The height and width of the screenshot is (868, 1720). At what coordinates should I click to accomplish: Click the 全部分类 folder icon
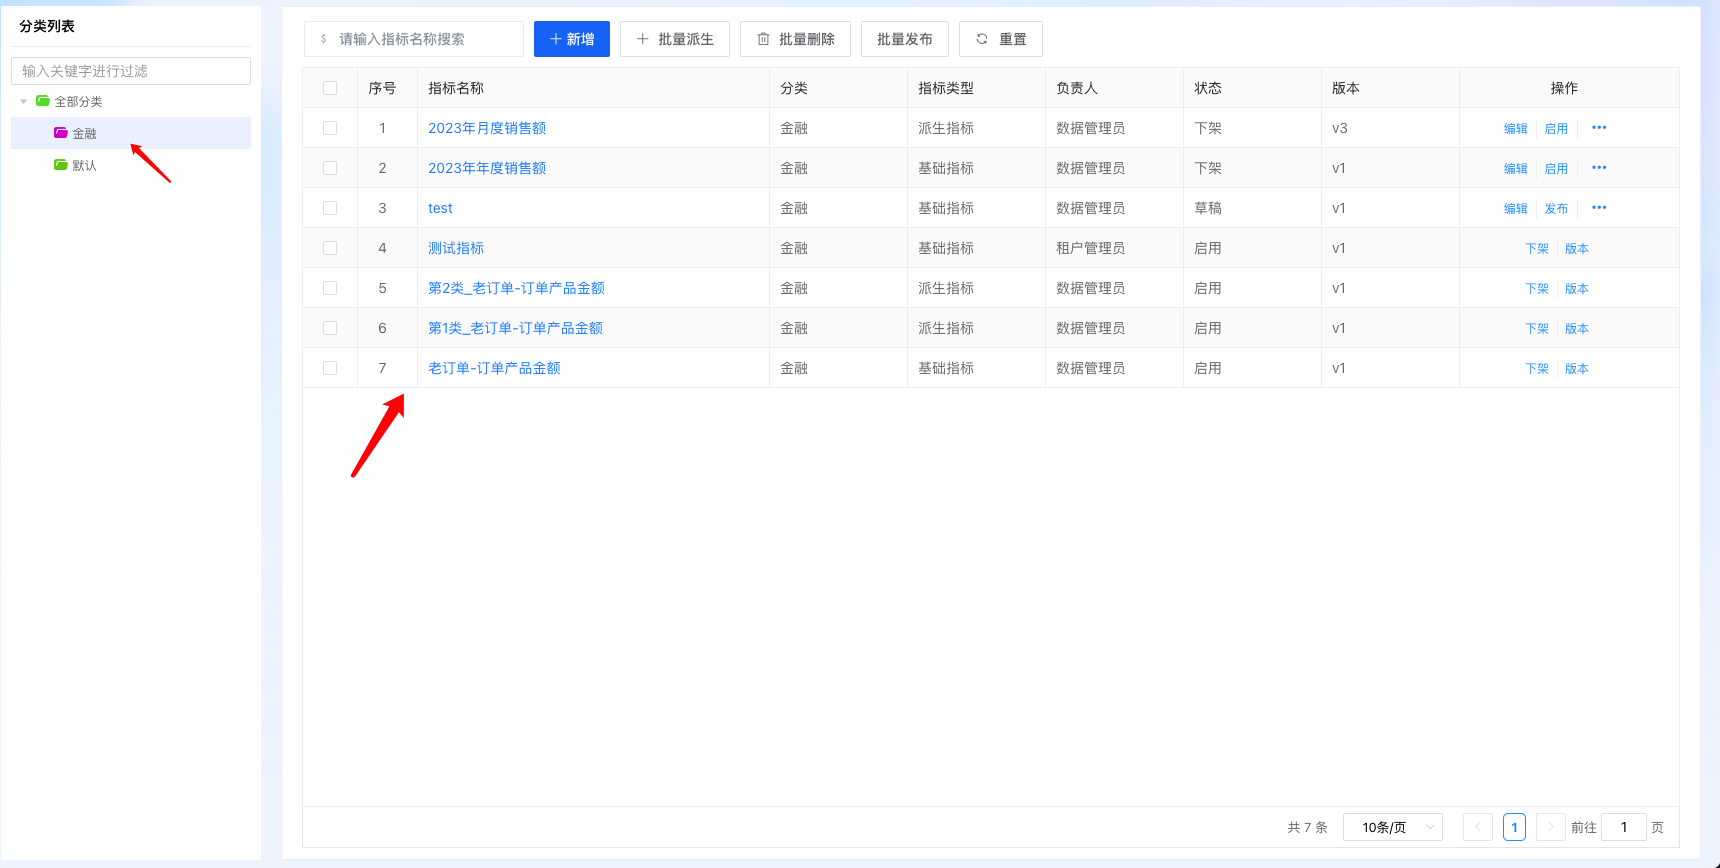[43, 101]
